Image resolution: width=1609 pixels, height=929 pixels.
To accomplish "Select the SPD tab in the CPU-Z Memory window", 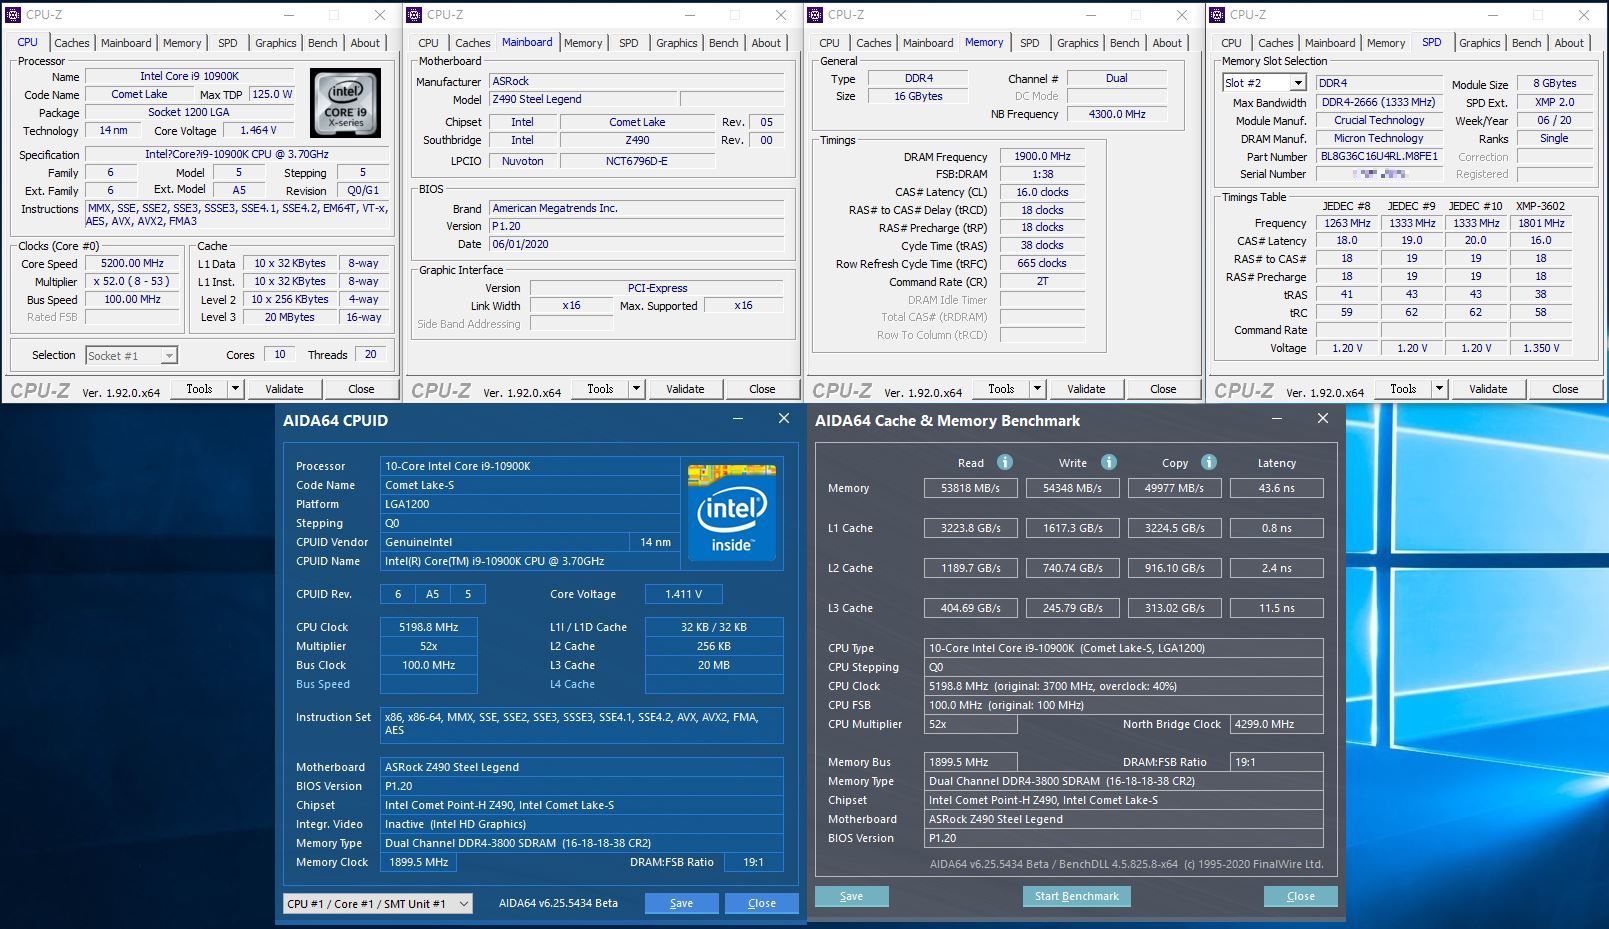I will point(1030,43).
